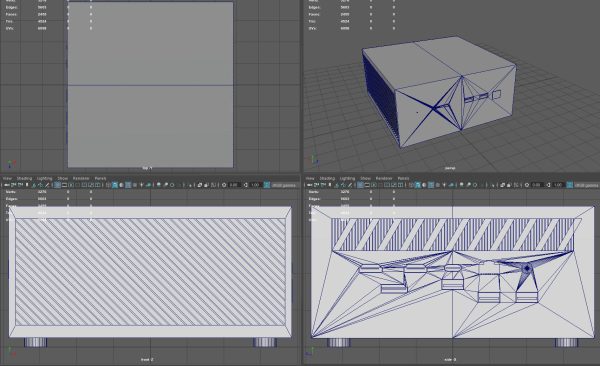600x366 pixels.
Task: Click 2D Pan/Zoom icon in front panel toolbar
Action: click(41, 185)
